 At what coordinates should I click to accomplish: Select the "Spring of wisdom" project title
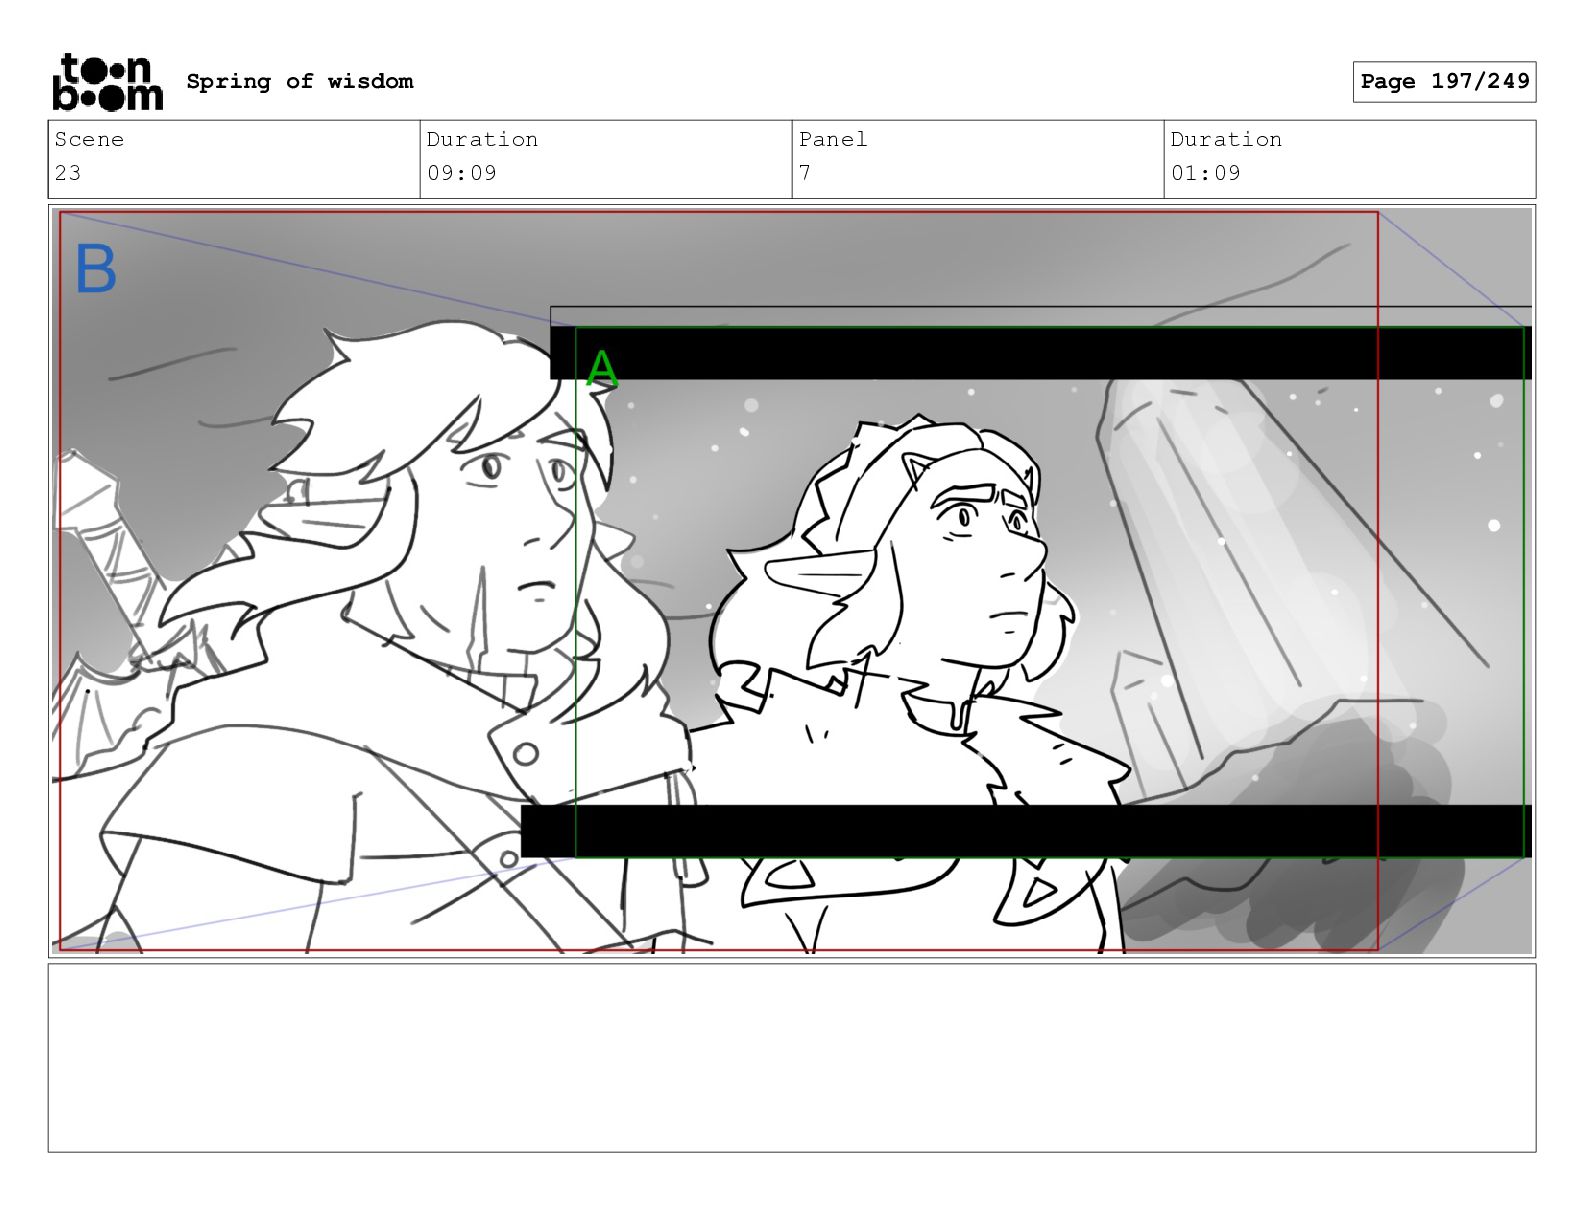[300, 82]
